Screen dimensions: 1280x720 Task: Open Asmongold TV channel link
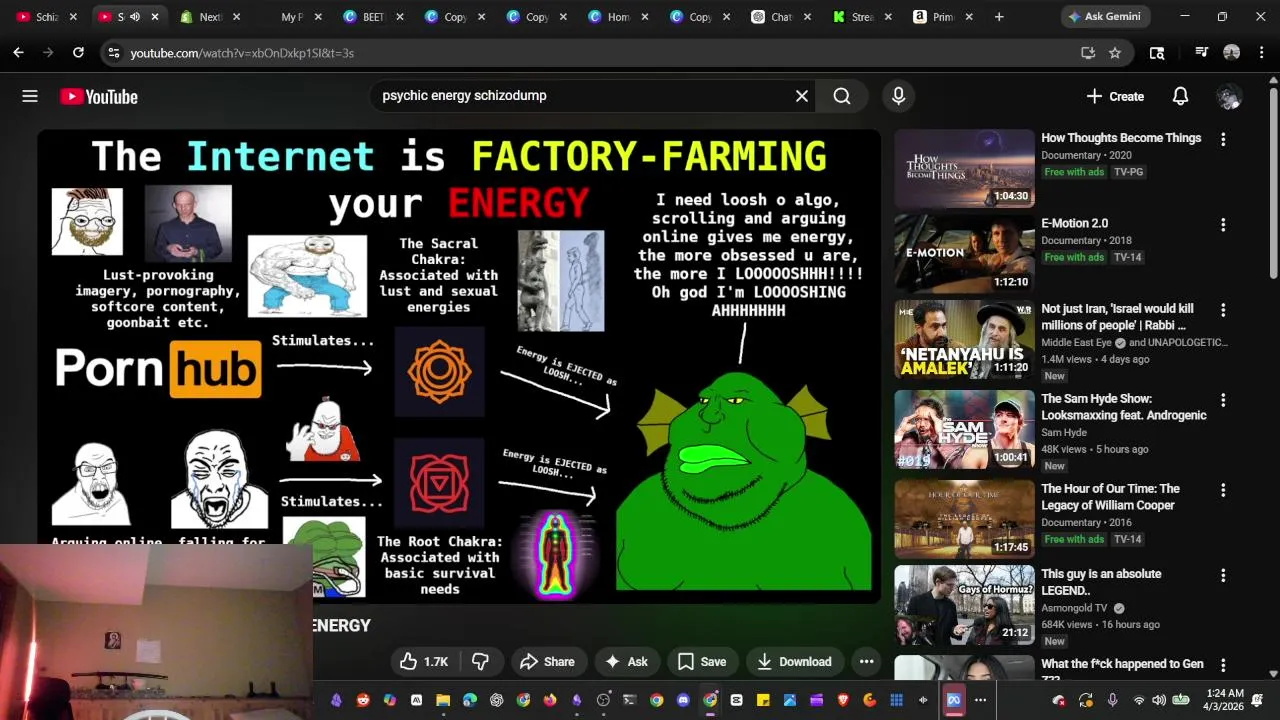pyautogui.click(x=1074, y=608)
